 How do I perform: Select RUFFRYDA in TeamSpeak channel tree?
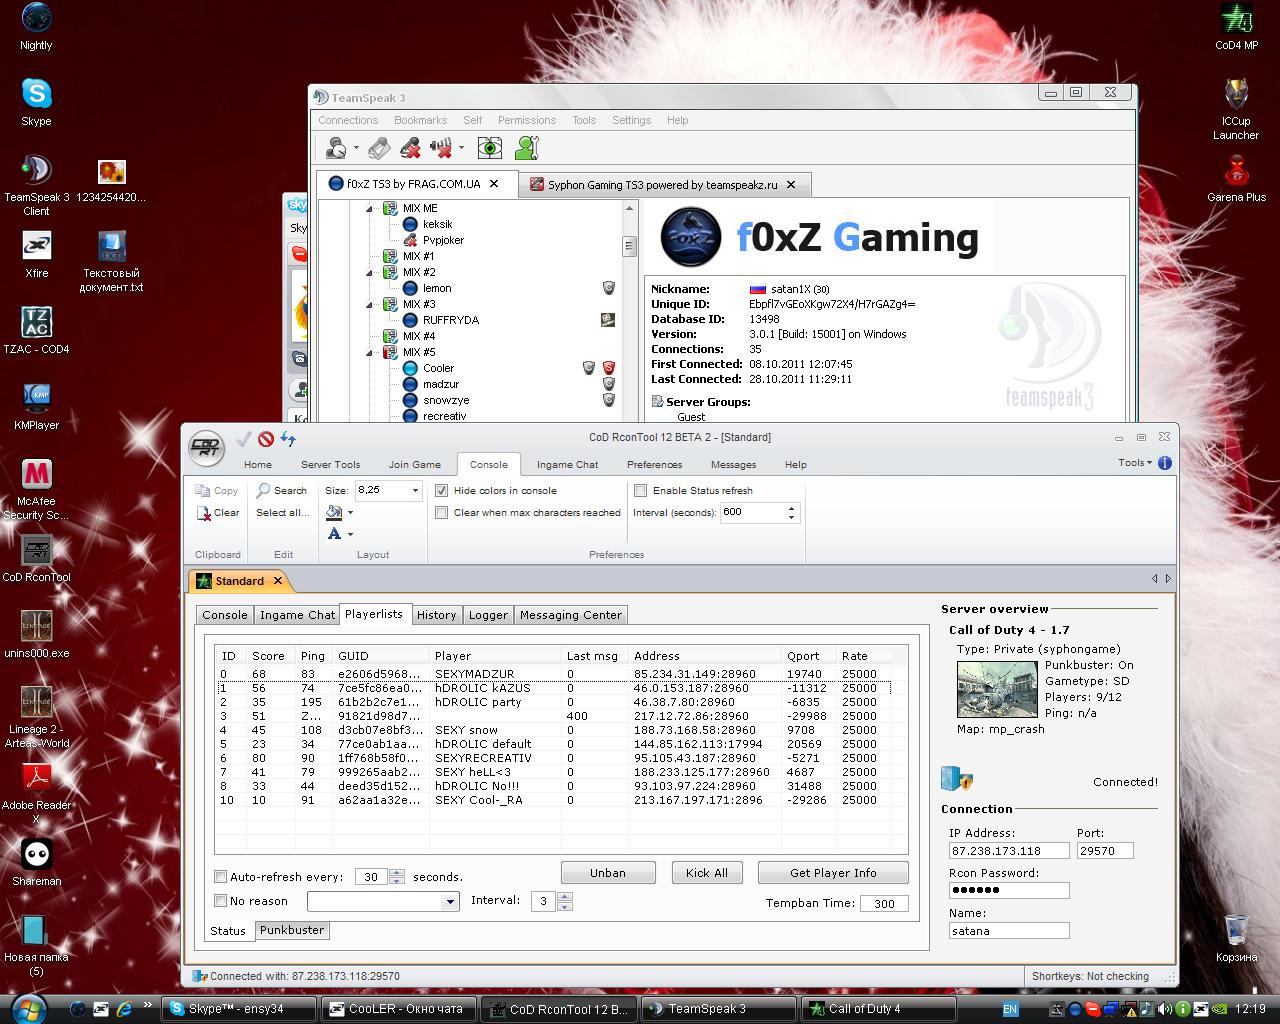[x=450, y=320]
